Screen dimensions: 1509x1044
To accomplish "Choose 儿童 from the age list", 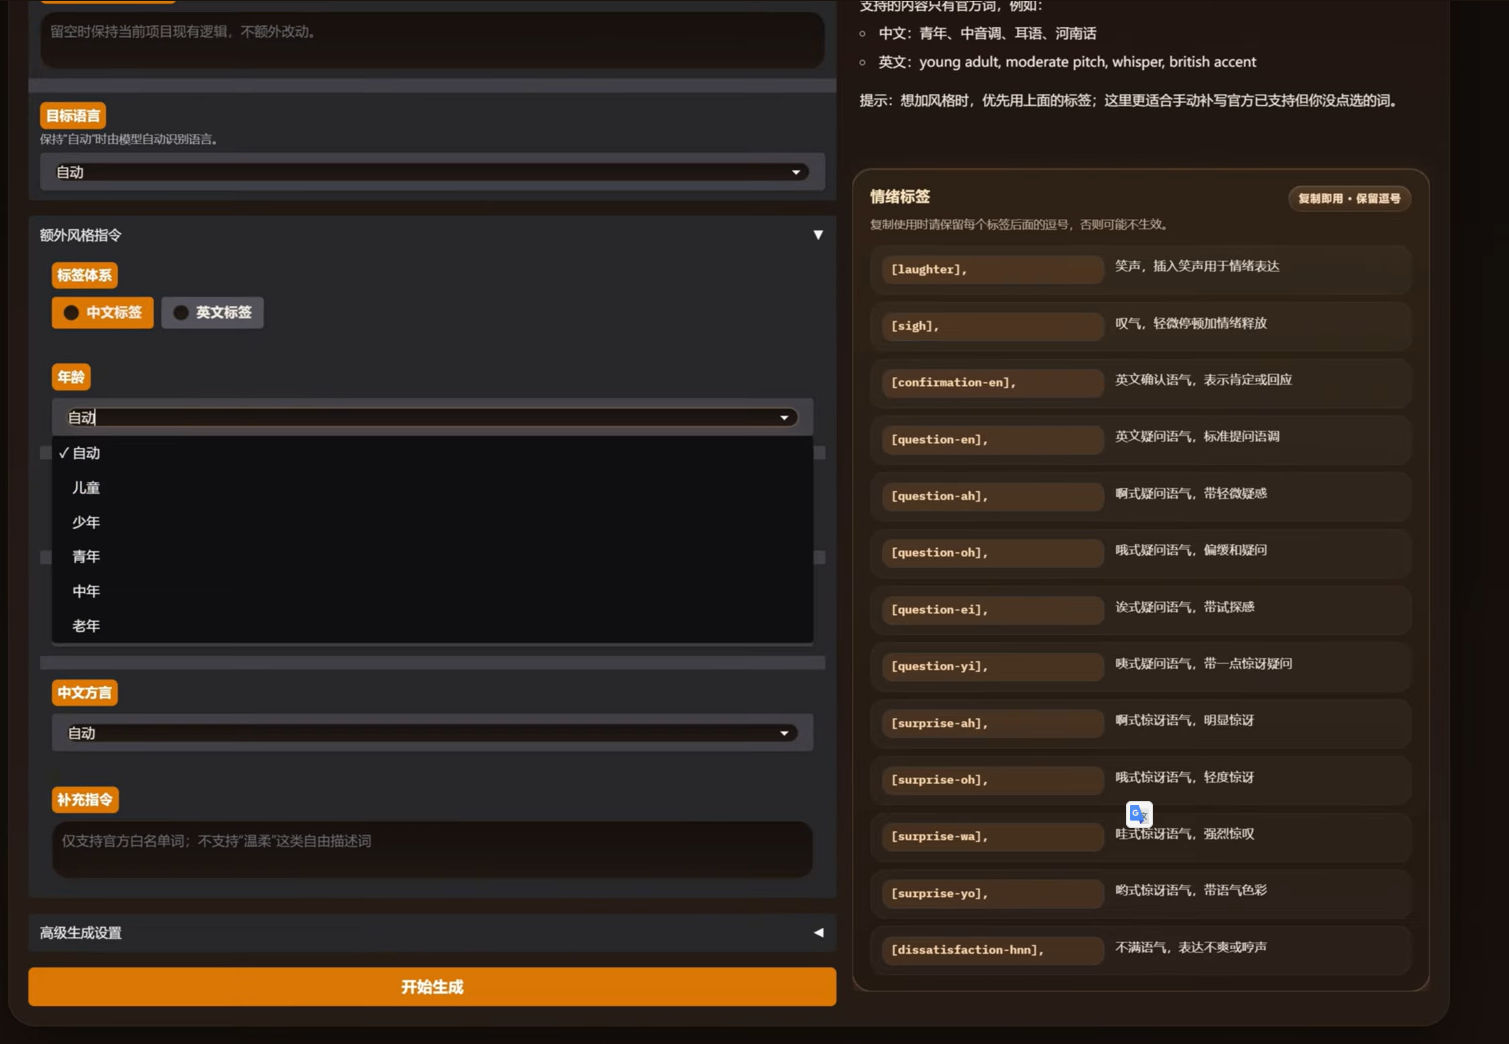I will click(86, 488).
